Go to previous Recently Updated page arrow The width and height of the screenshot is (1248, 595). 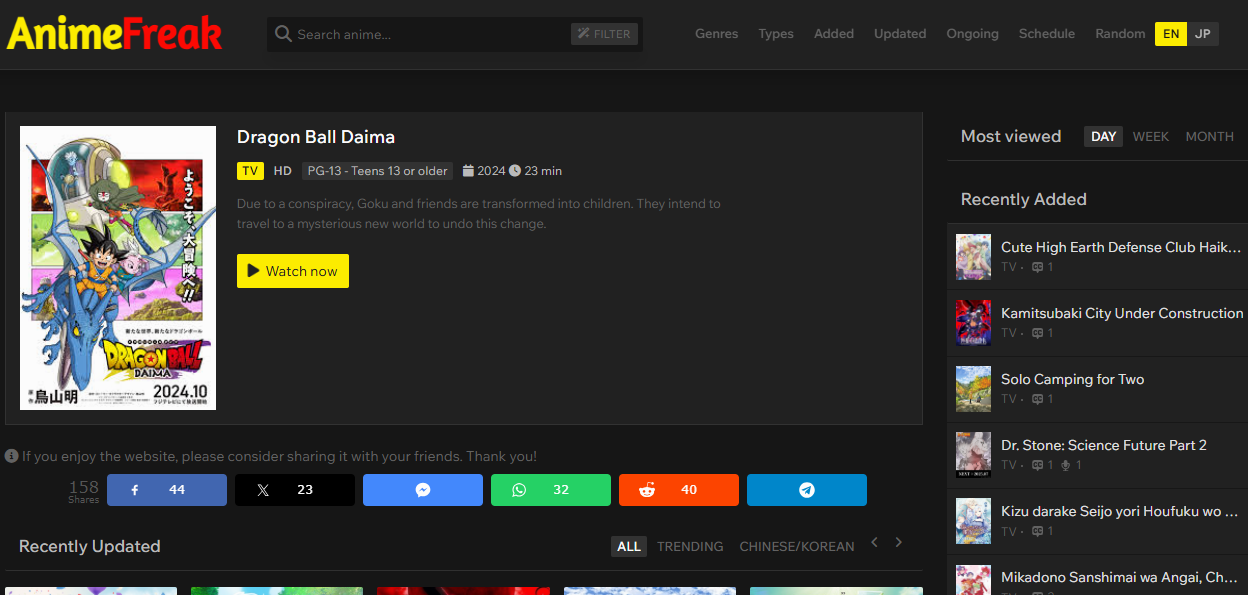point(874,542)
